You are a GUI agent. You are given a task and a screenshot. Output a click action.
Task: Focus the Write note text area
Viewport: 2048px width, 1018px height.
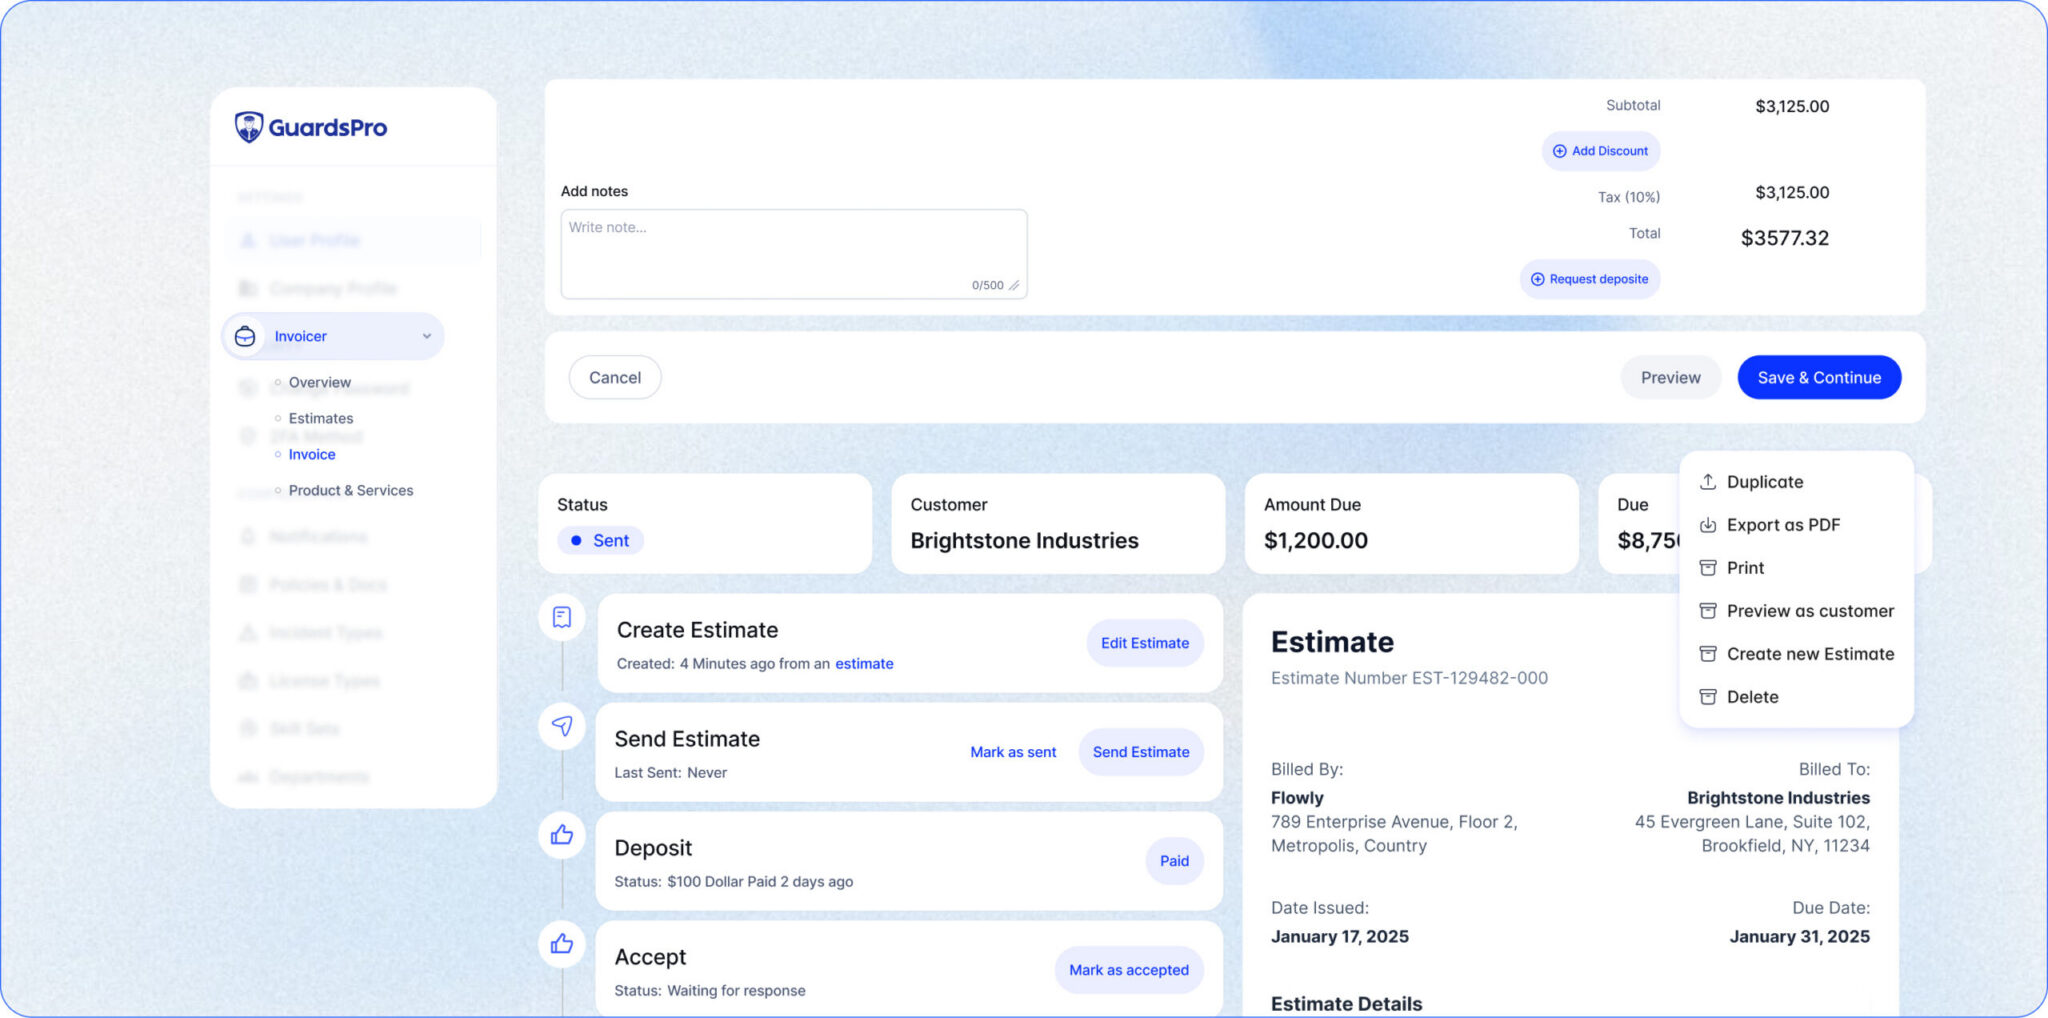(793, 254)
